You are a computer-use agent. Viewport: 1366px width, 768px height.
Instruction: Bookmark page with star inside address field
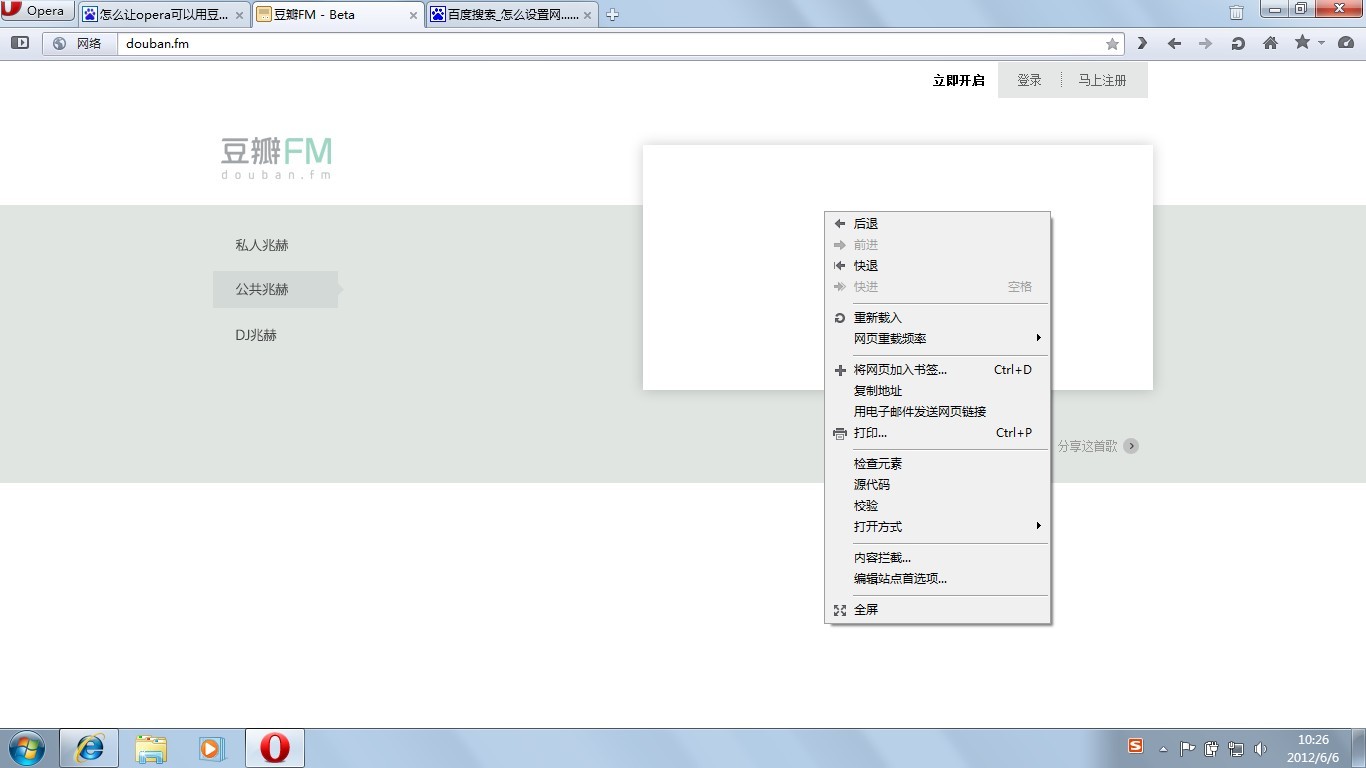pos(1112,44)
